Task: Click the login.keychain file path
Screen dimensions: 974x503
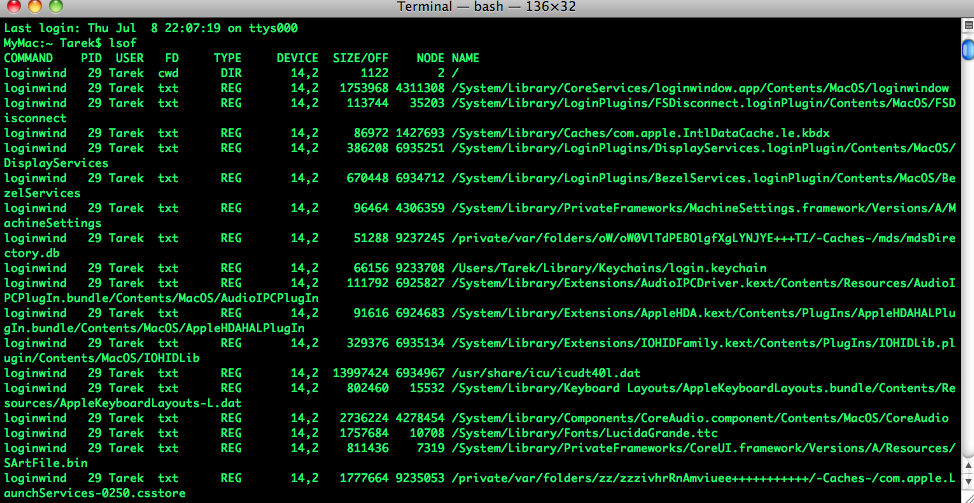Action: pyautogui.click(x=609, y=268)
